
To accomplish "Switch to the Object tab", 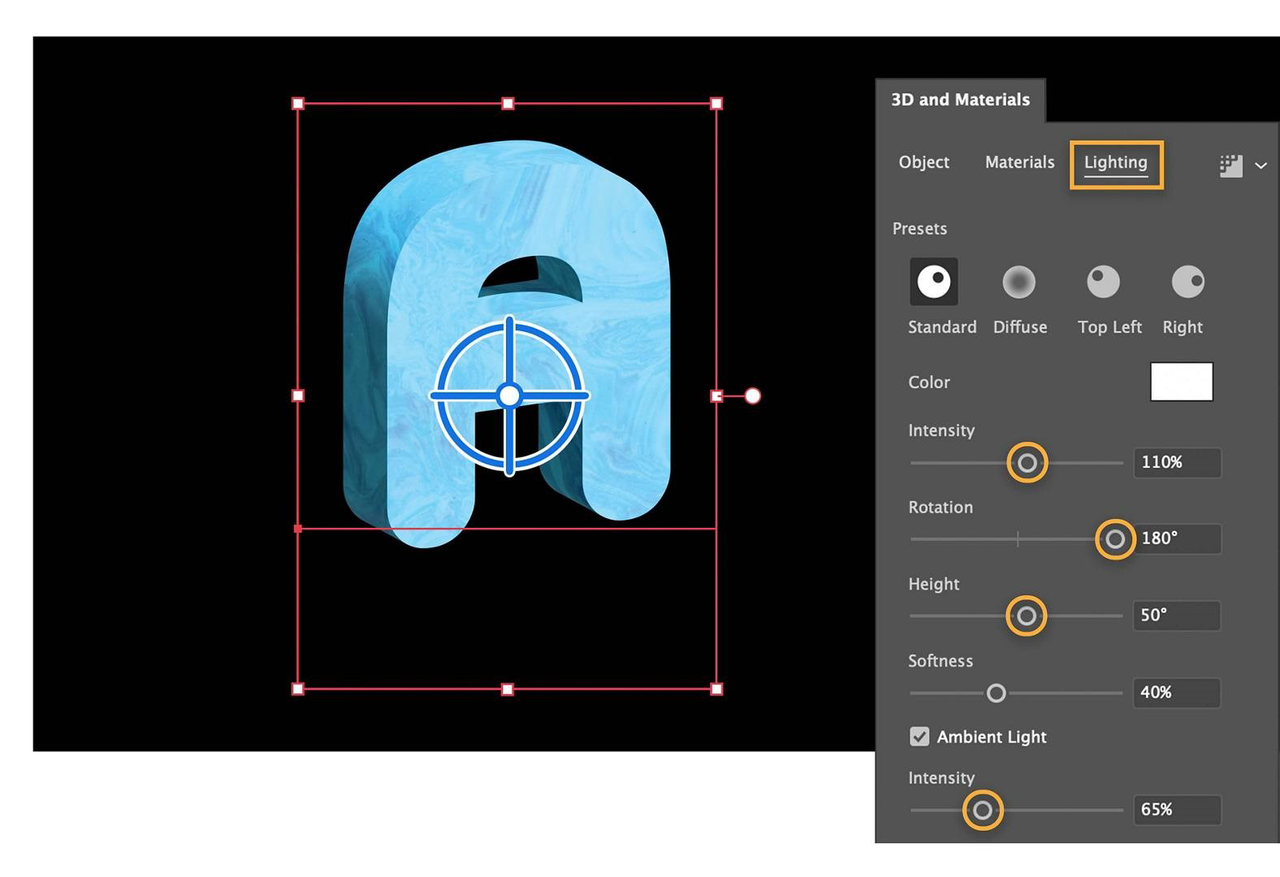I will point(923,162).
